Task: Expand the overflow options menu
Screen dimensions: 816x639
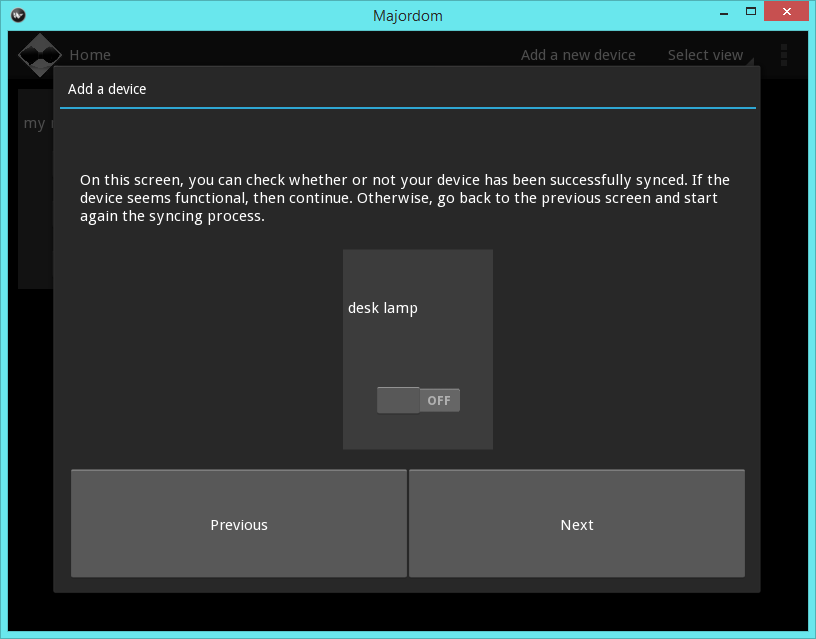Action: (x=784, y=55)
